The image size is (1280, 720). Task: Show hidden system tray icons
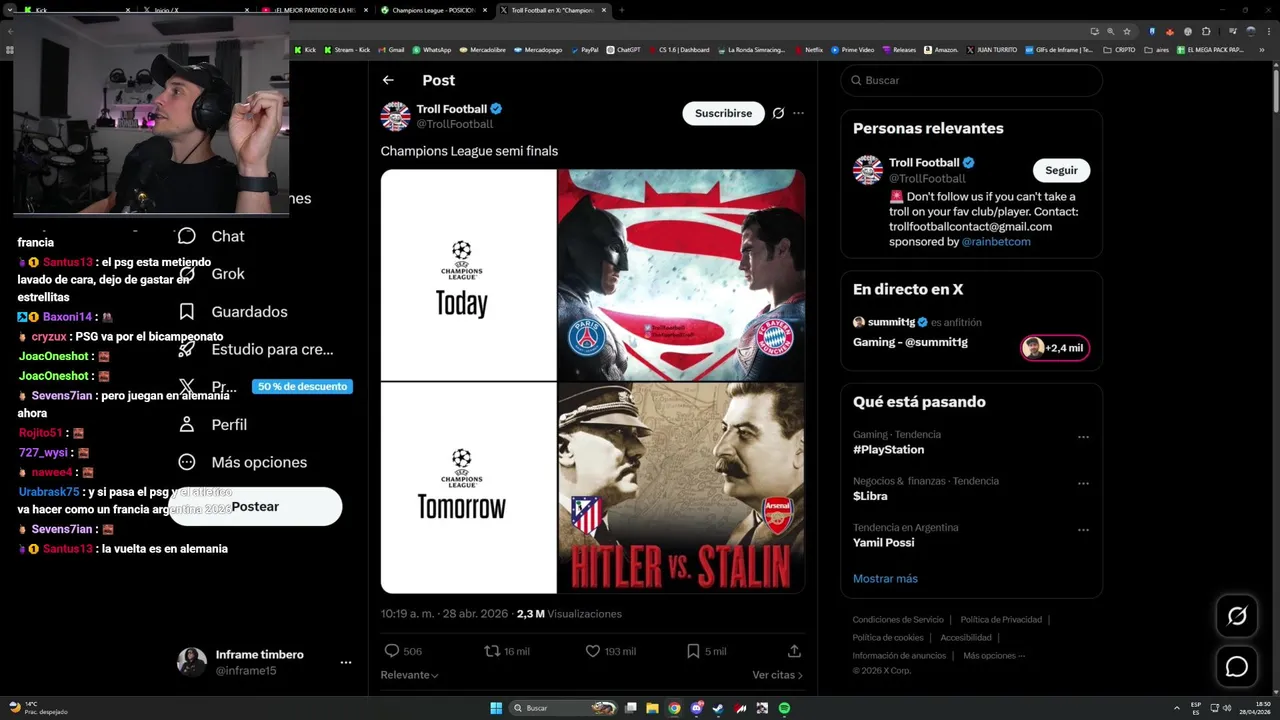[1176, 708]
